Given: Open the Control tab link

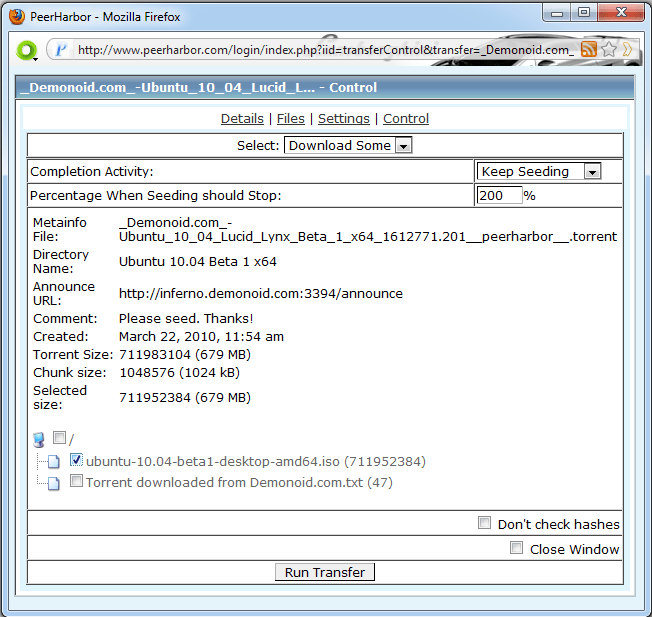Looking at the screenshot, I should (x=406, y=118).
